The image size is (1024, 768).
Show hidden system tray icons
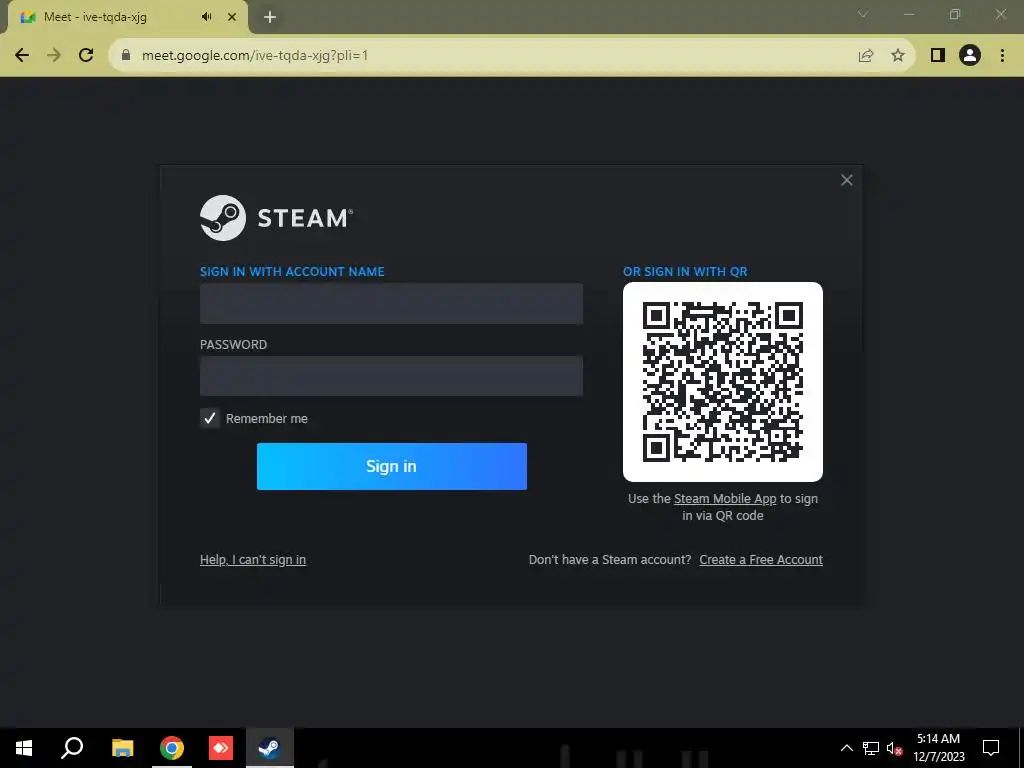pos(846,748)
